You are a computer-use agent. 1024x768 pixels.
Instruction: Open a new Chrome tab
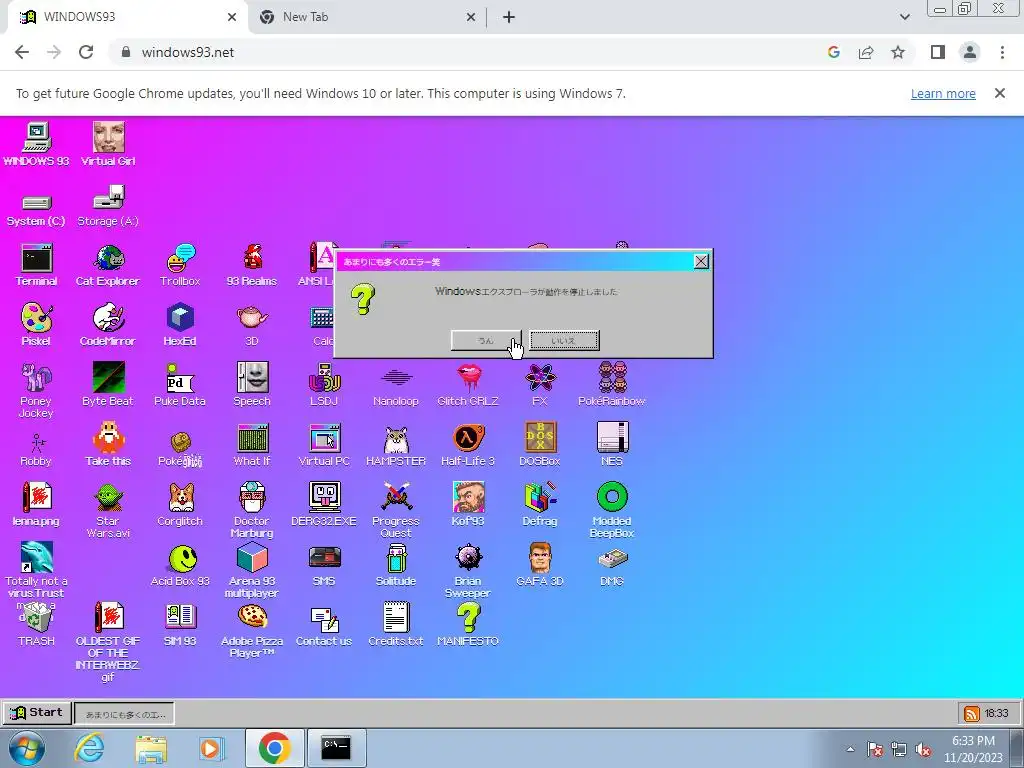509,17
